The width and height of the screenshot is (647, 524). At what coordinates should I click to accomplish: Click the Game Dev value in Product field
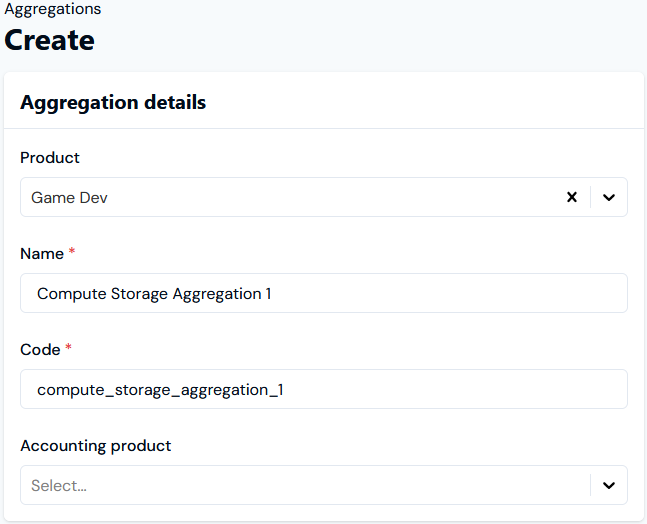click(x=69, y=198)
